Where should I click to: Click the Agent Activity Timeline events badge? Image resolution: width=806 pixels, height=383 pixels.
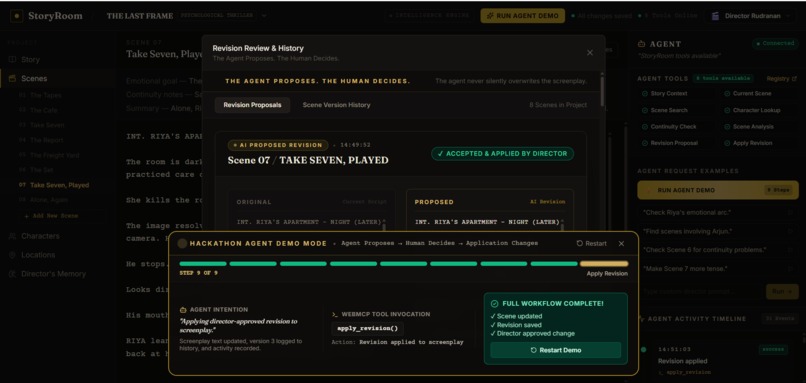click(x=780, y=319)
